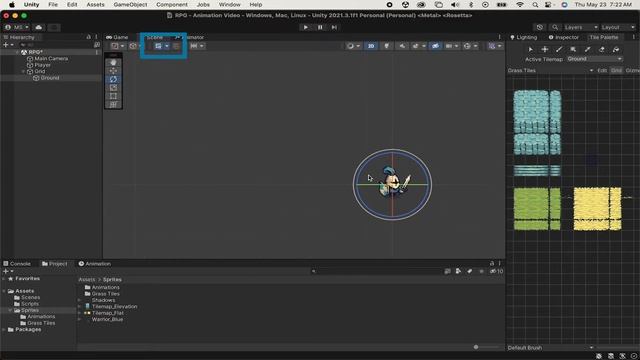This screenshot has width=640, height=360.
Task: Open the Layout dropdown
Action: (x=618, y=27)
